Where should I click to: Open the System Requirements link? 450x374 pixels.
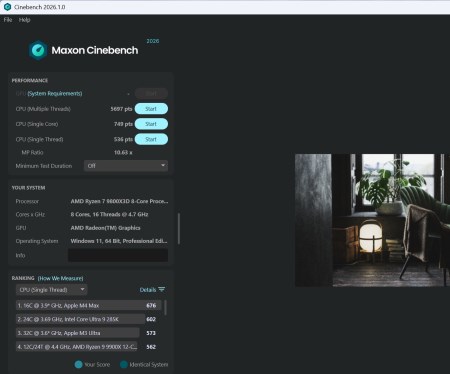coord(55,93)
